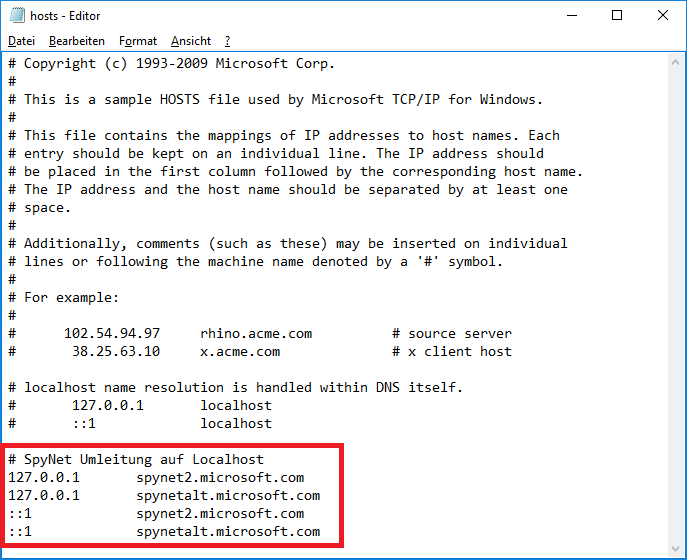
Task: Click the scrollbar down arrow
Action: (675, 549)
